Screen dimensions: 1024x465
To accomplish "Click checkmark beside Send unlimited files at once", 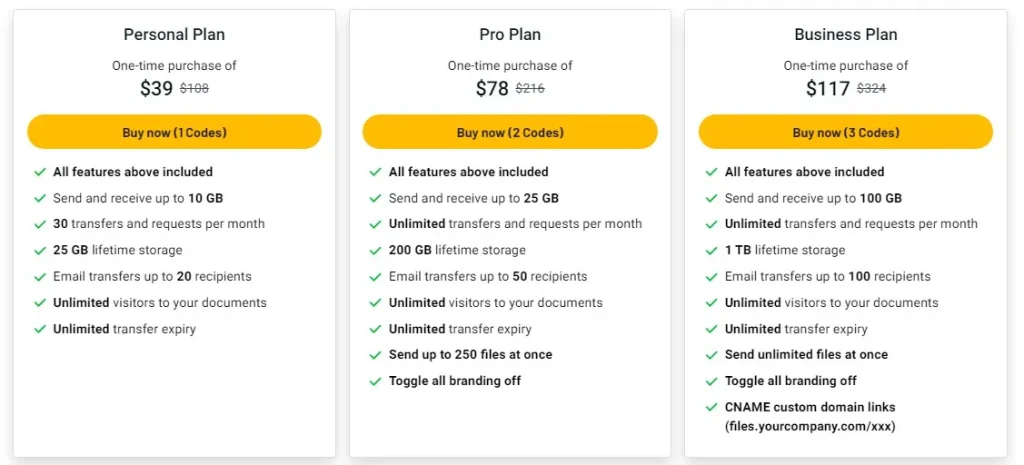I will click(712, 355).
